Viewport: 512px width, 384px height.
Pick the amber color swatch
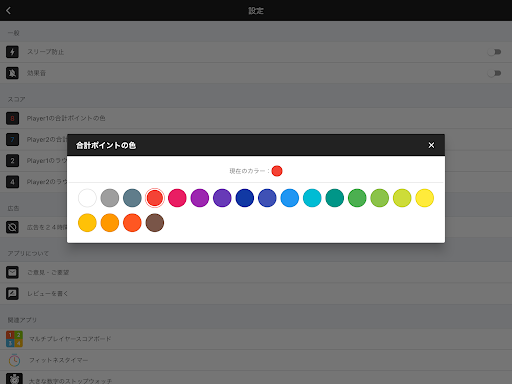pyautogui.click(x=87, y=223)
